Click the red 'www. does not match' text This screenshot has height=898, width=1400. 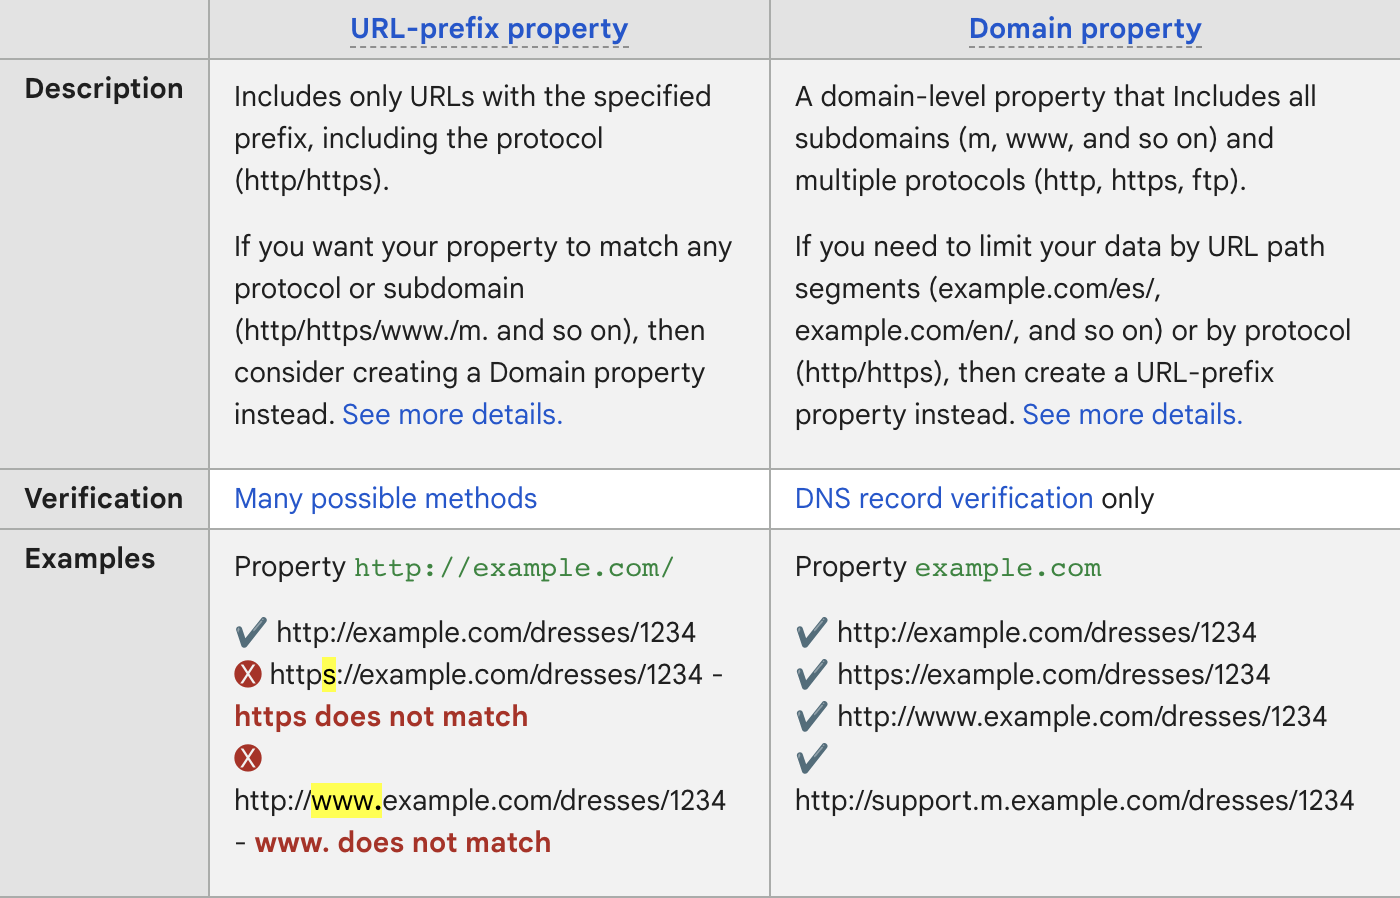point(403,843)
